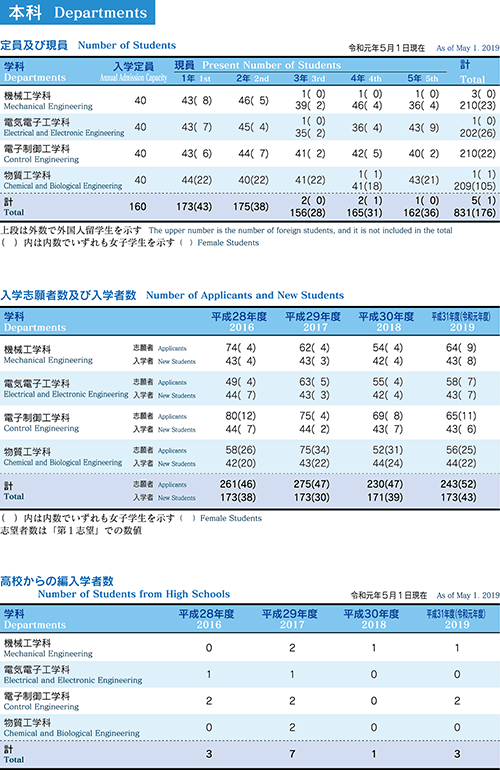This screenshot has height=770, width=500.
Task: Select Control Engineering row in applicants table
Action: 250,422
